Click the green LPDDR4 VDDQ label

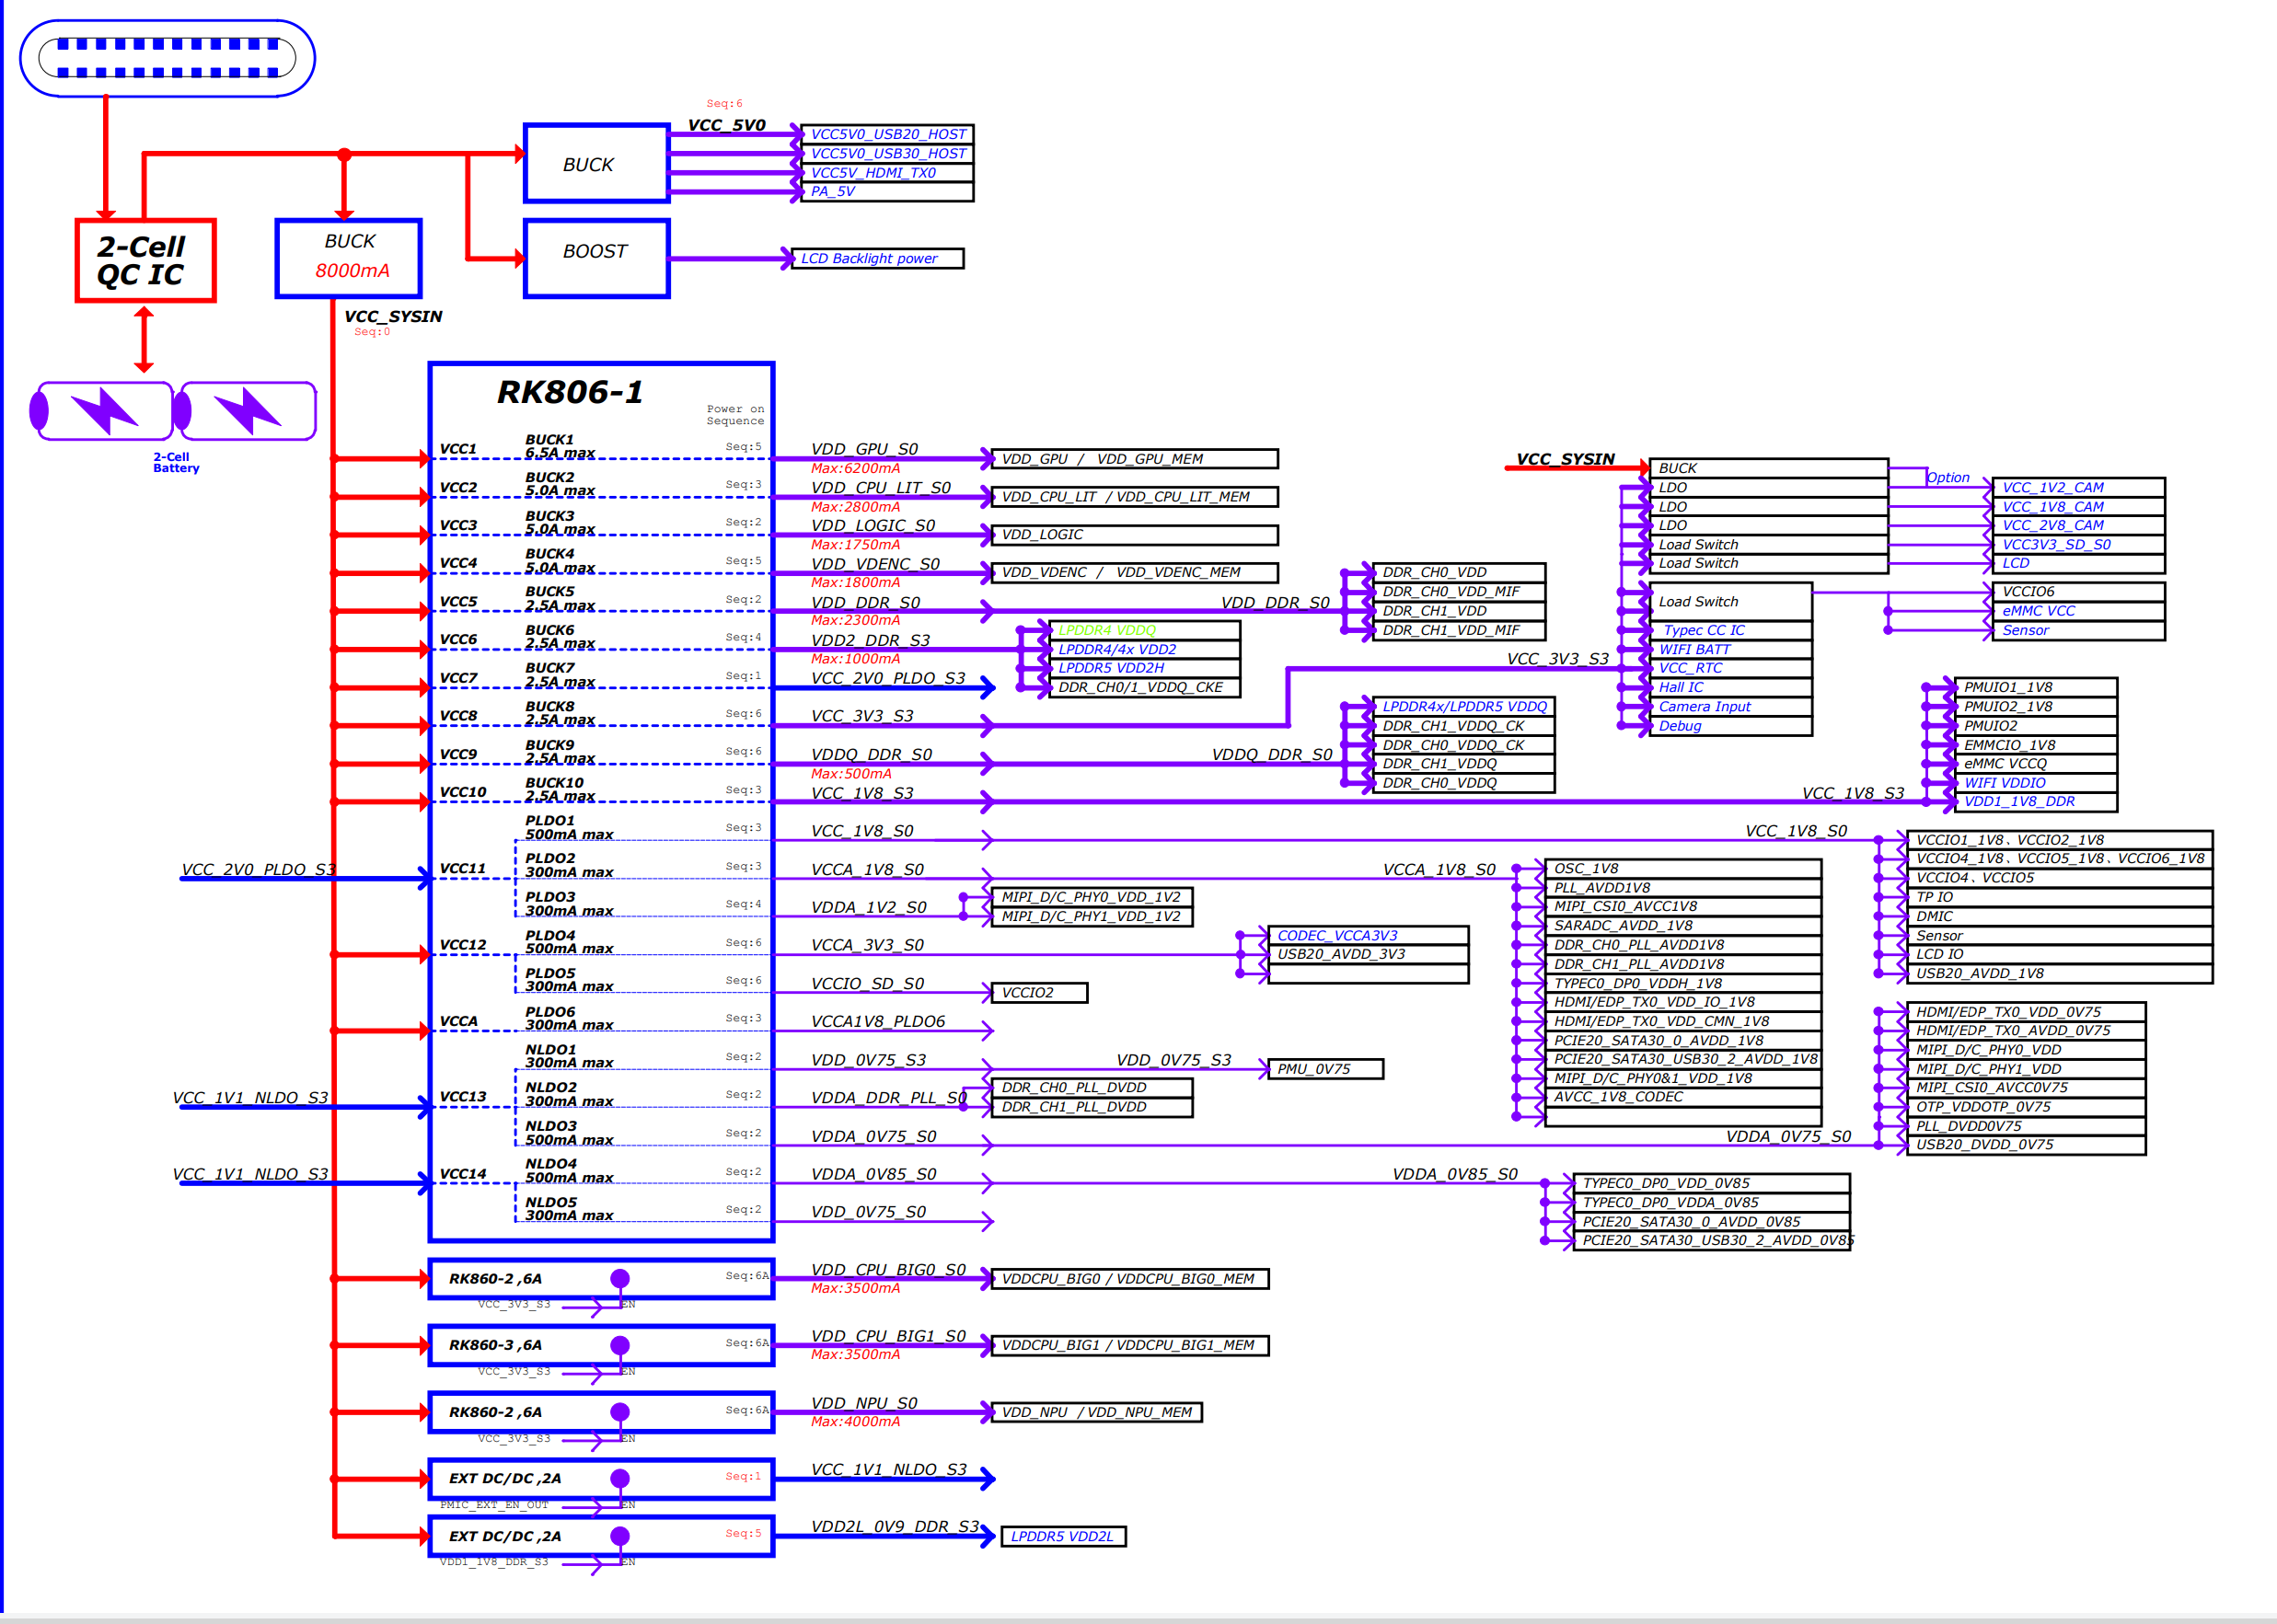1107,630
